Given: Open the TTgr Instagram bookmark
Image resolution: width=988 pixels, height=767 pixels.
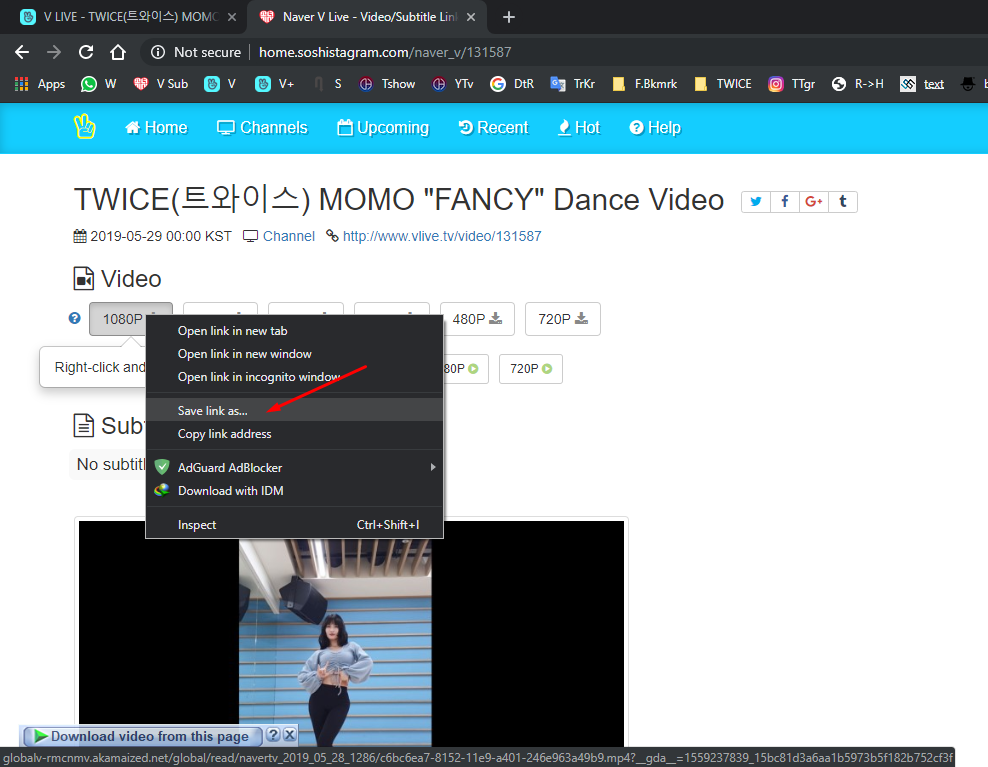Looking at the screenshot, I should (791, 84).
